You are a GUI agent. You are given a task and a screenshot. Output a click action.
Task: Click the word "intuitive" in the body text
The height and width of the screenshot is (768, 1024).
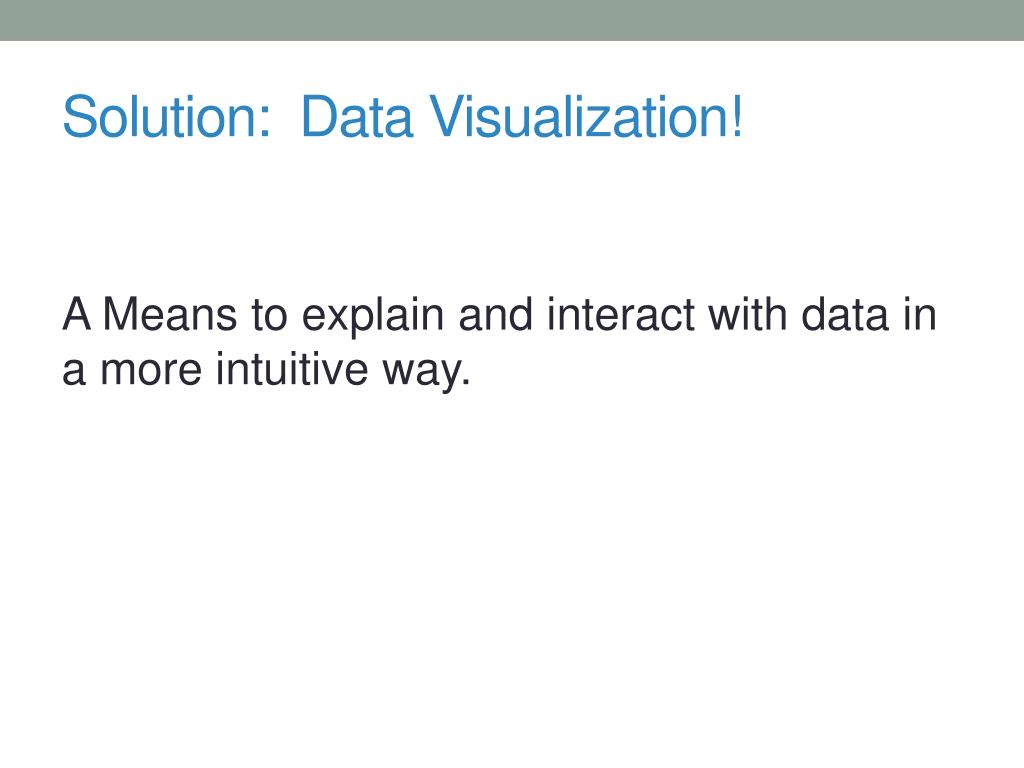(x=275, y=372)
